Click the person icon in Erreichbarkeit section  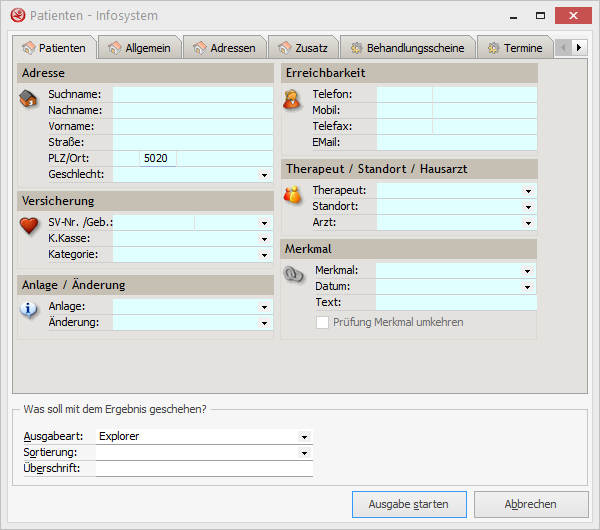292,98
